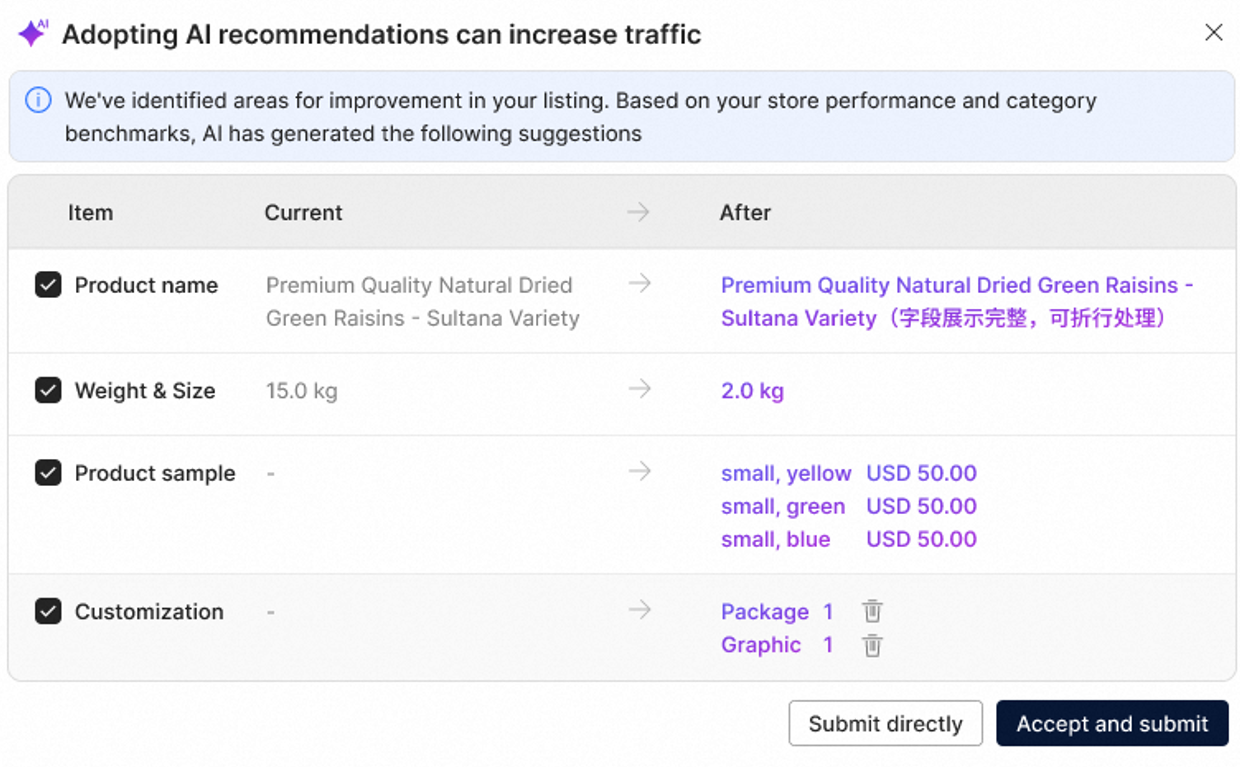Click the blue info circle icon
The height and width of the screenshot is (768, 1240).
pos(38,101)
